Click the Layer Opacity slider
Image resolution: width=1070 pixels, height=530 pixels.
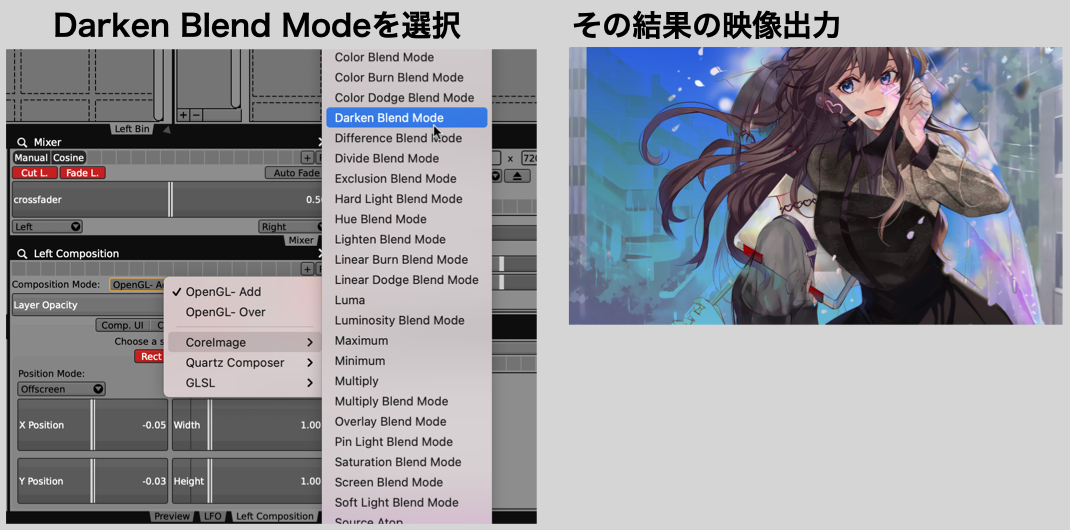click(x=87, y=305)
